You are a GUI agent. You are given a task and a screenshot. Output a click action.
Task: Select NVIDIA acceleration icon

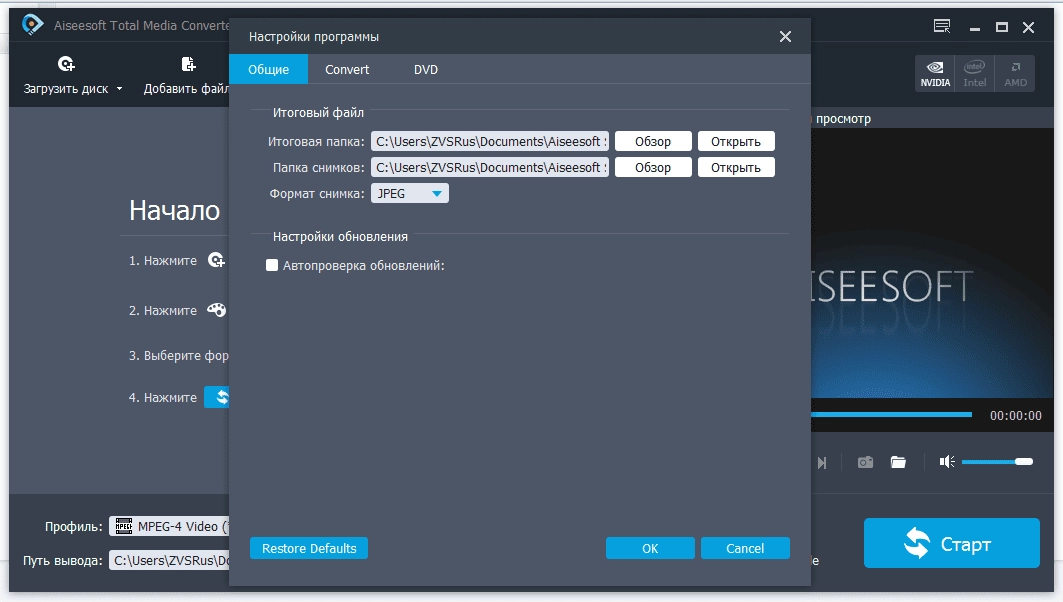coord(935,74)
